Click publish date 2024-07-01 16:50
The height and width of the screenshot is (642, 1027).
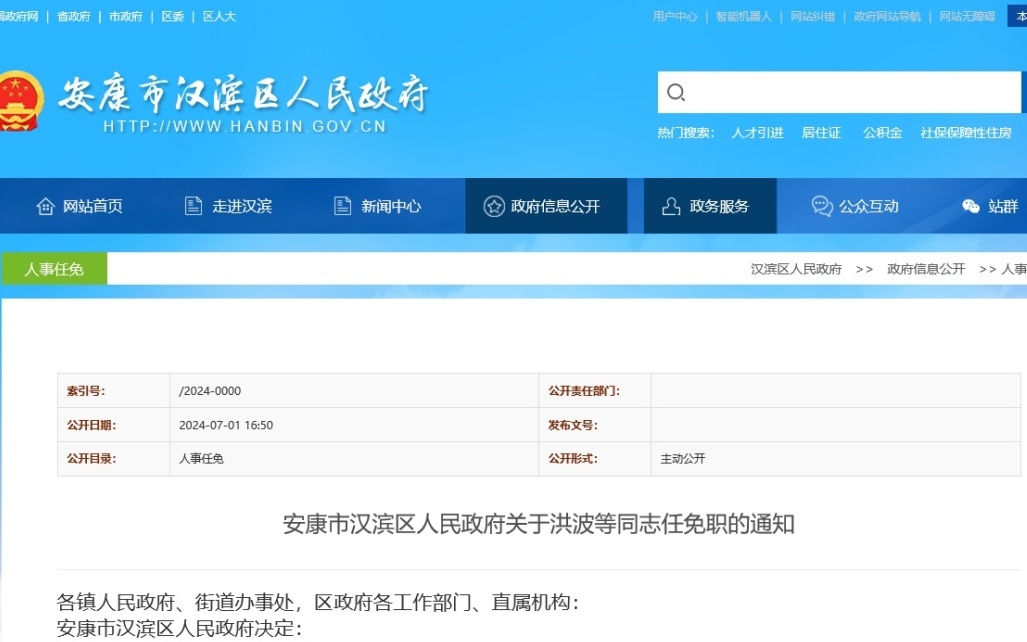[226, 425]
